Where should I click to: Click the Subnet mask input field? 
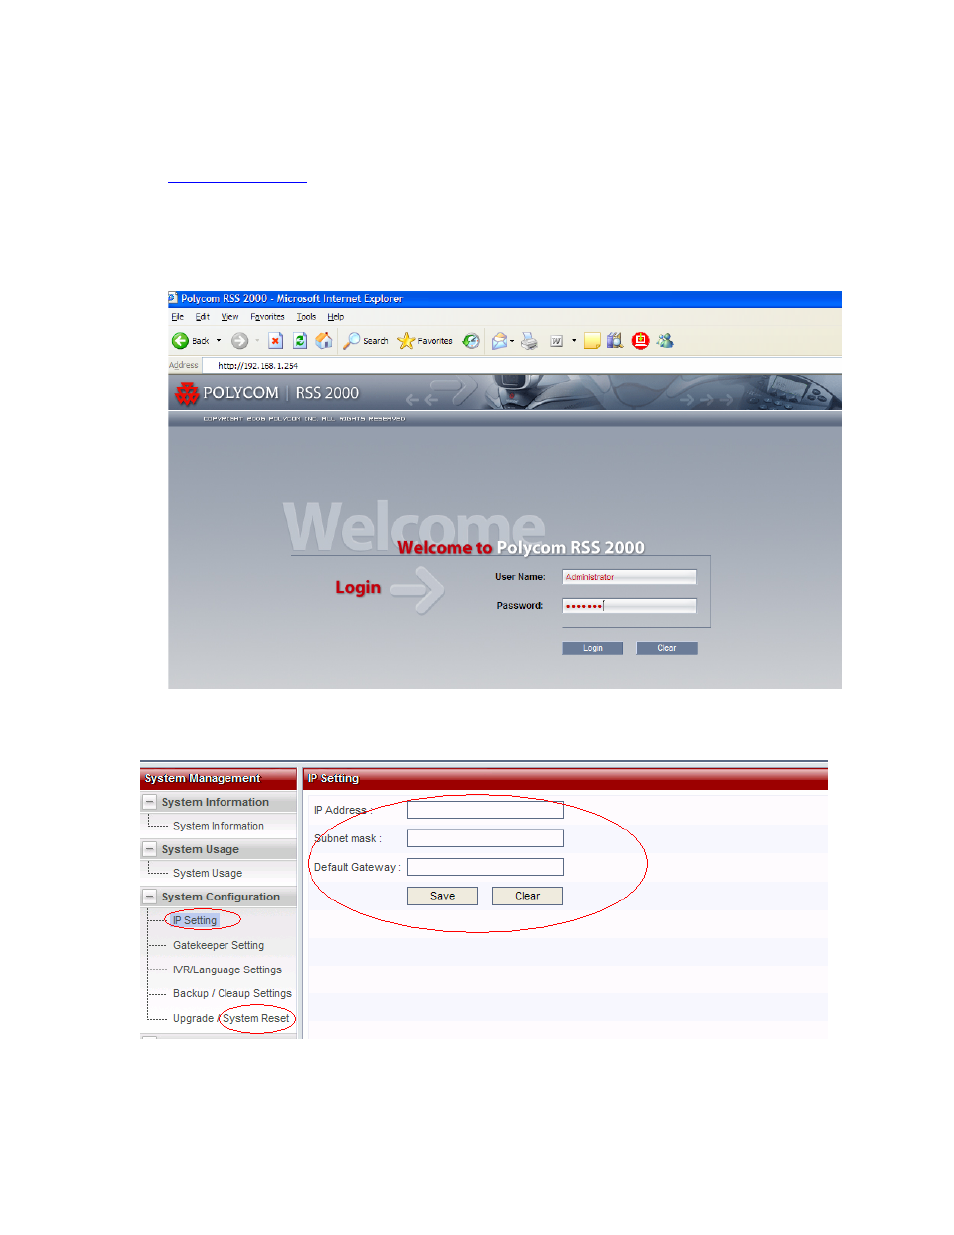point(485,838)
